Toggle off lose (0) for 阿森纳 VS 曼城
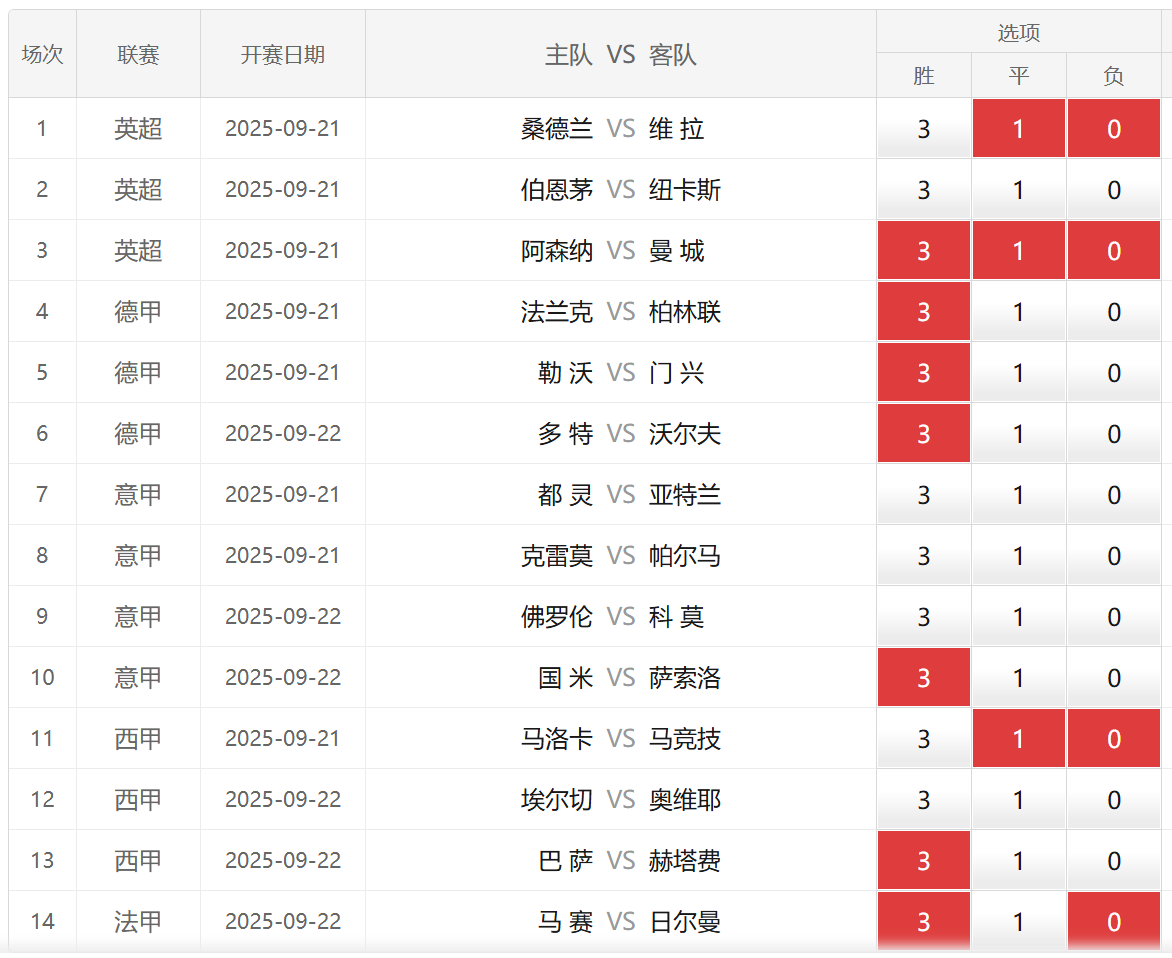The width and height of the screenshot is (1172, 958). coord(1113,251)
